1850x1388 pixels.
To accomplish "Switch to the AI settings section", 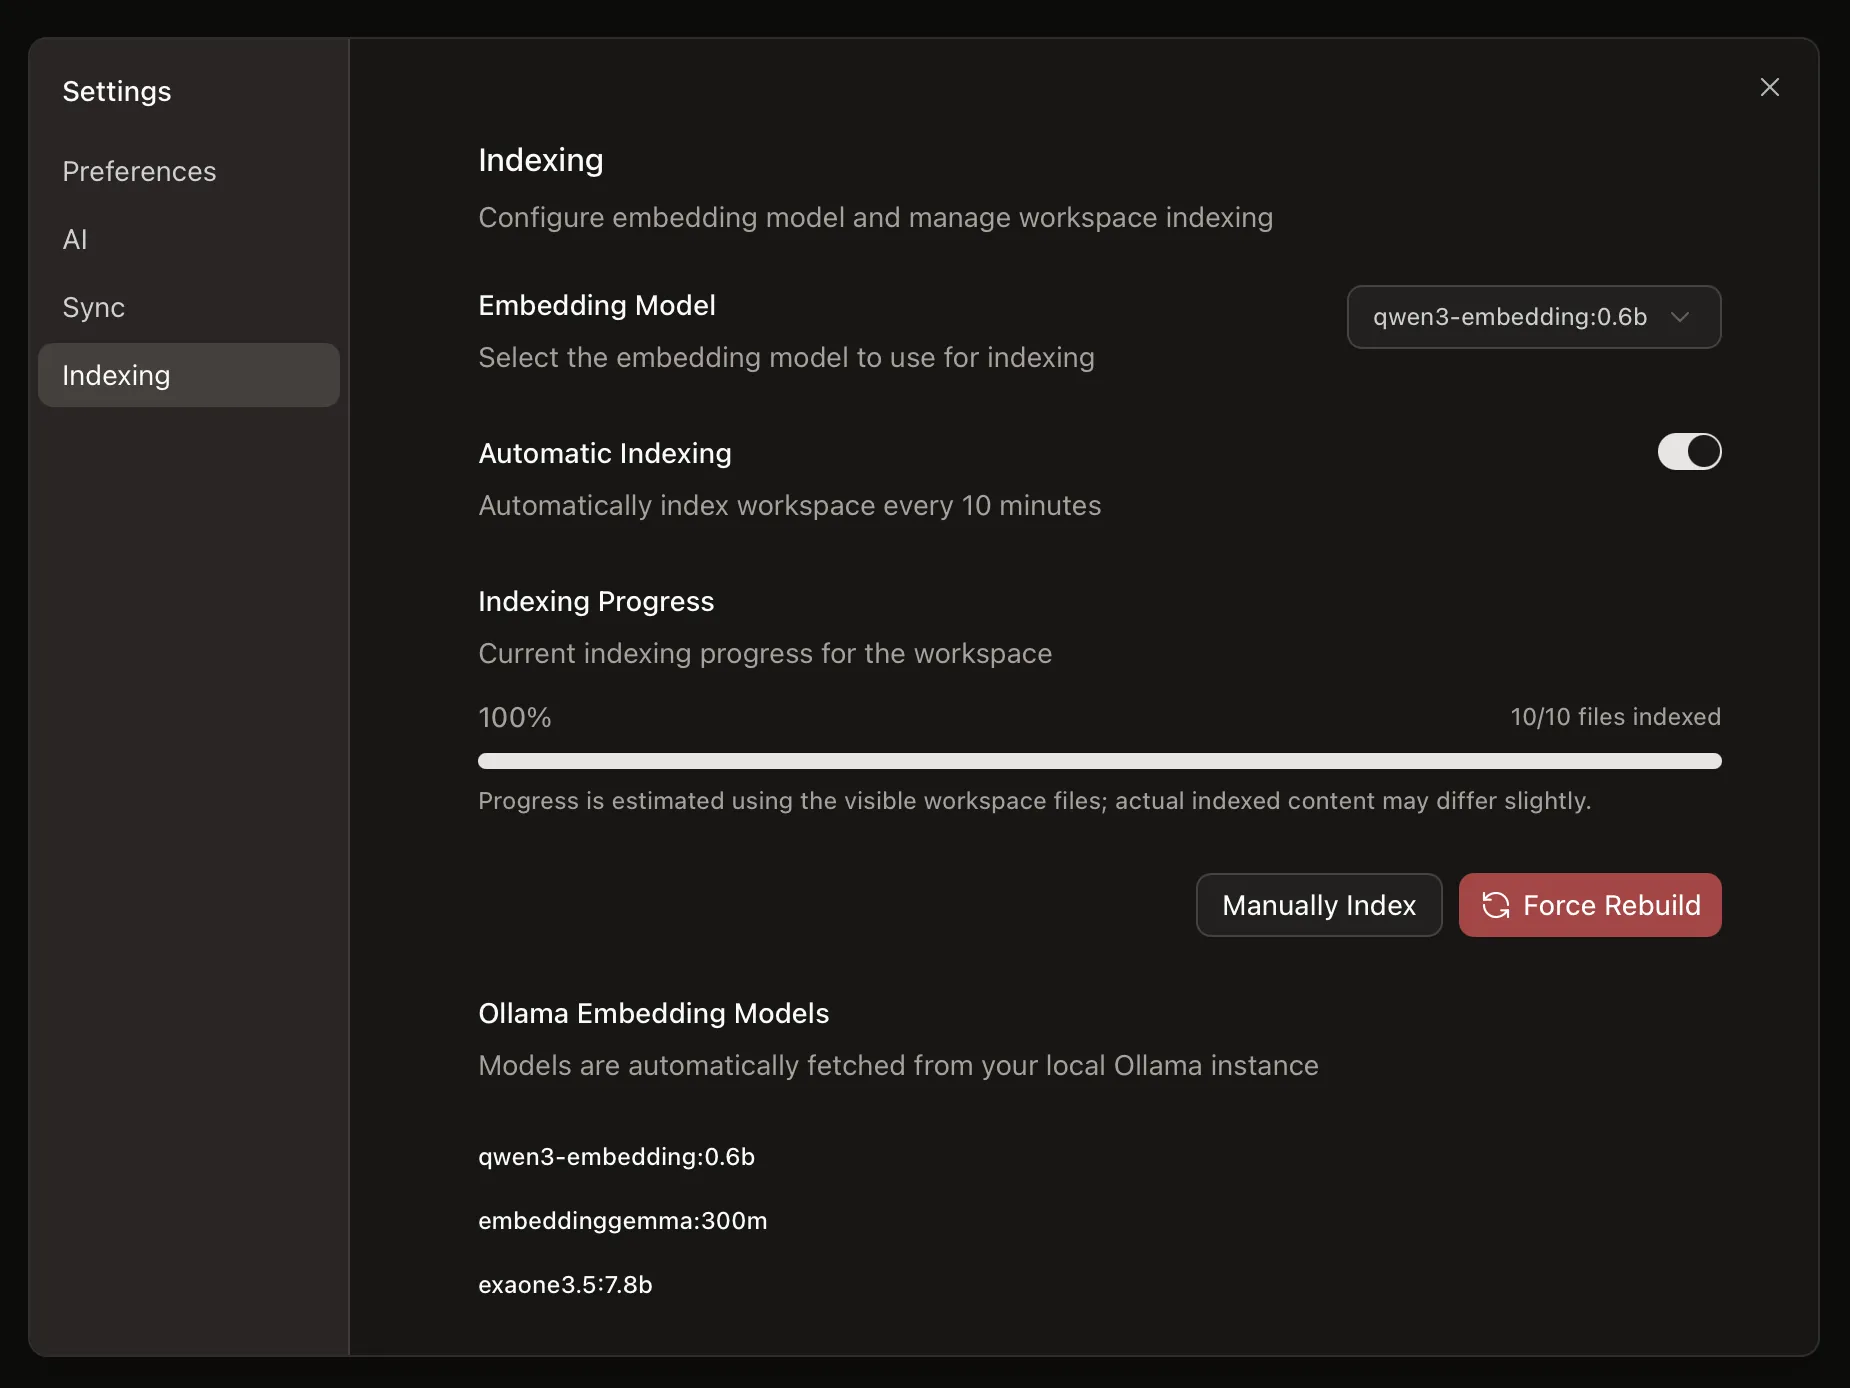I will (75, 240).
